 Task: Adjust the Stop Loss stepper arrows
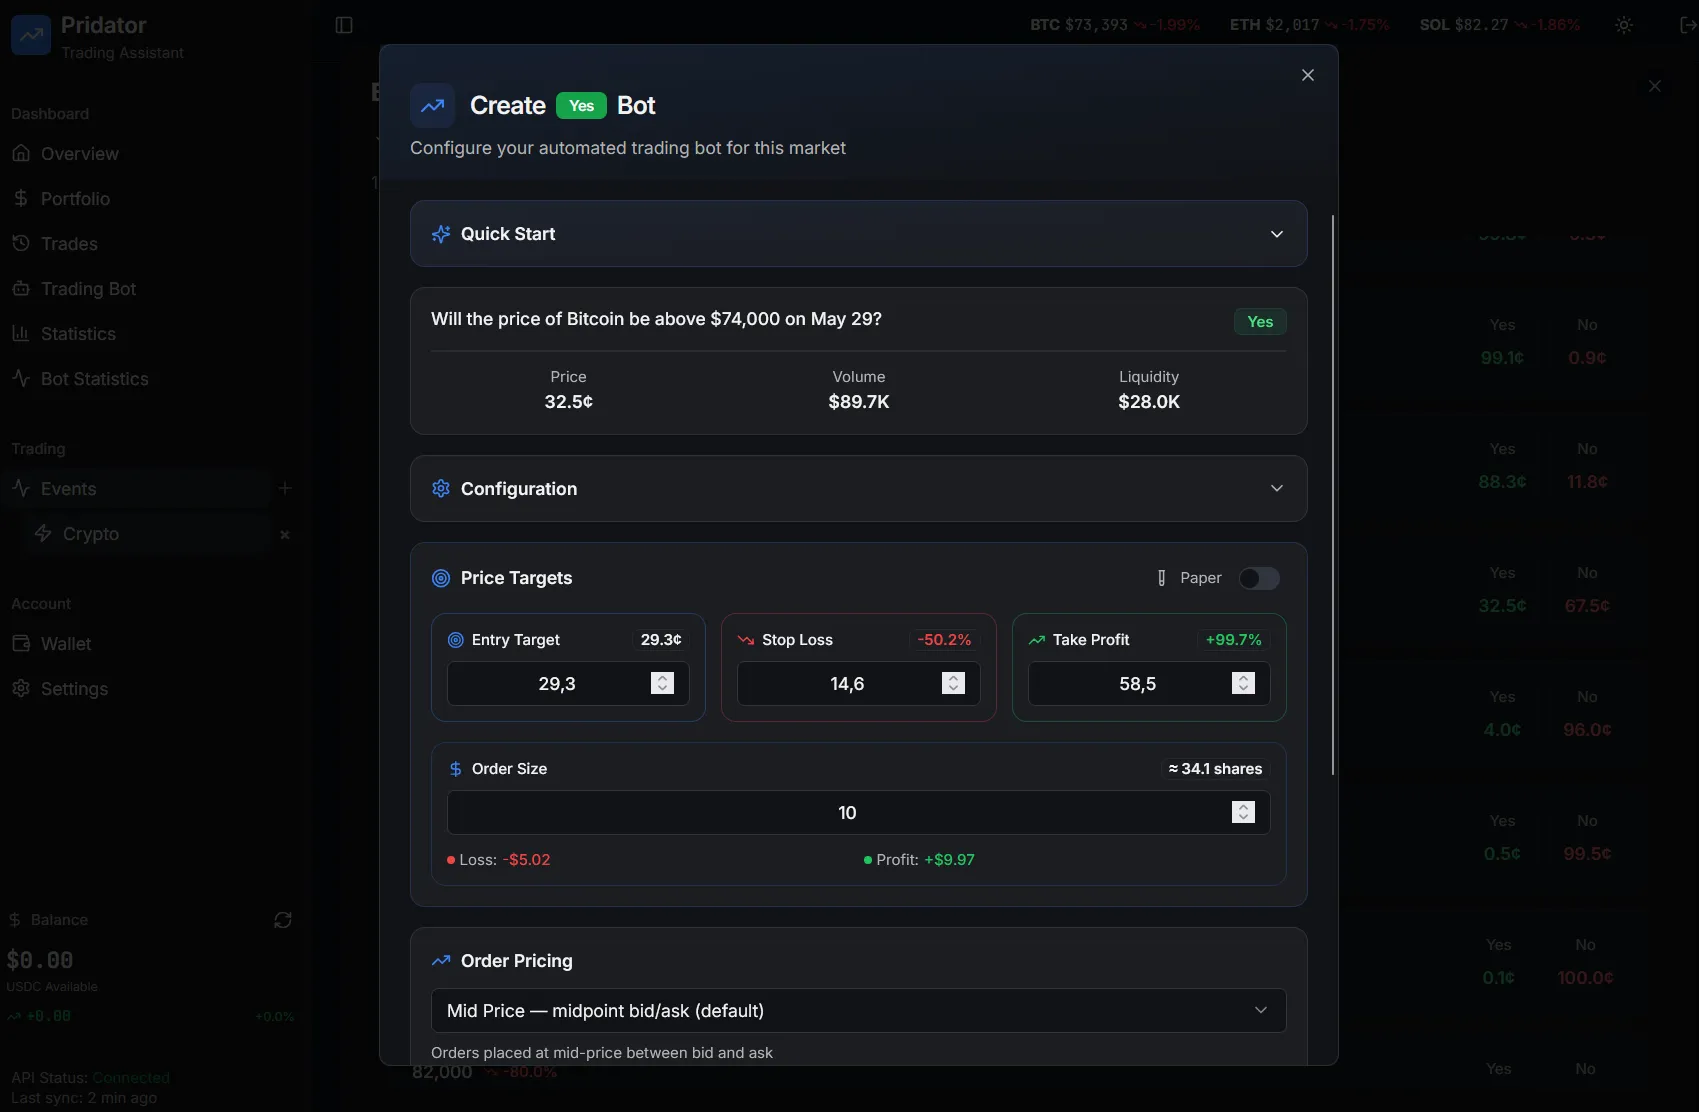point(954,683)
